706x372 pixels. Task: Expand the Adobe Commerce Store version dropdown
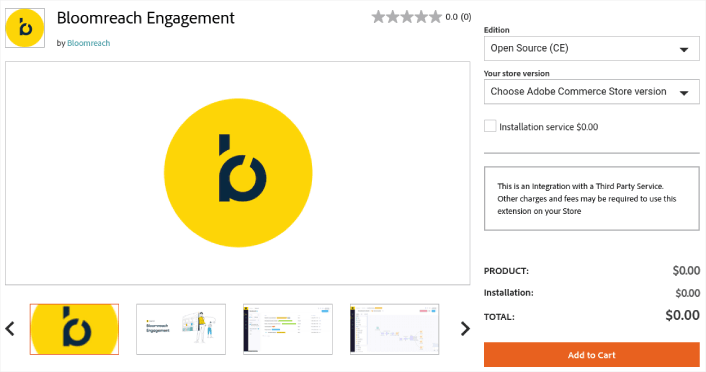[592, 91]
